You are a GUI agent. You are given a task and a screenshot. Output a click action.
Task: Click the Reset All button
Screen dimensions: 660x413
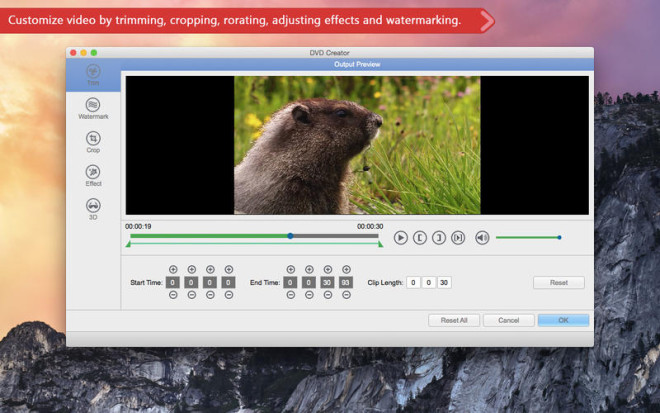pyautogui.click(x=454, y=320)
